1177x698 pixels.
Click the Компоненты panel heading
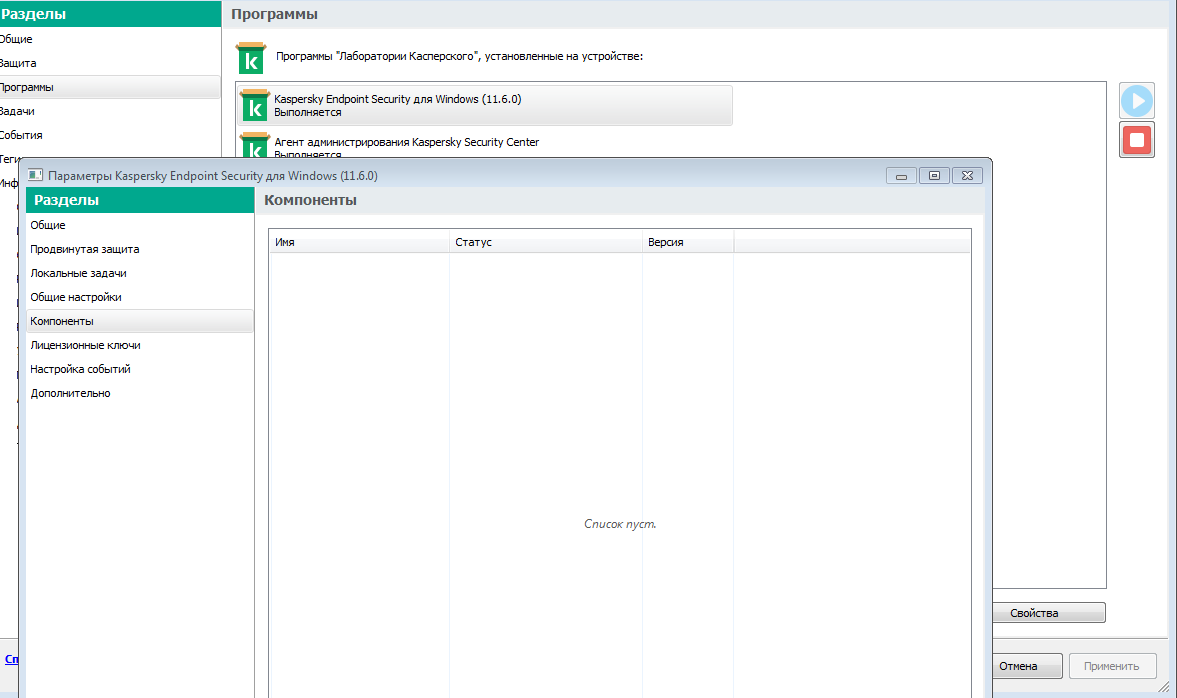coord(310,200)
